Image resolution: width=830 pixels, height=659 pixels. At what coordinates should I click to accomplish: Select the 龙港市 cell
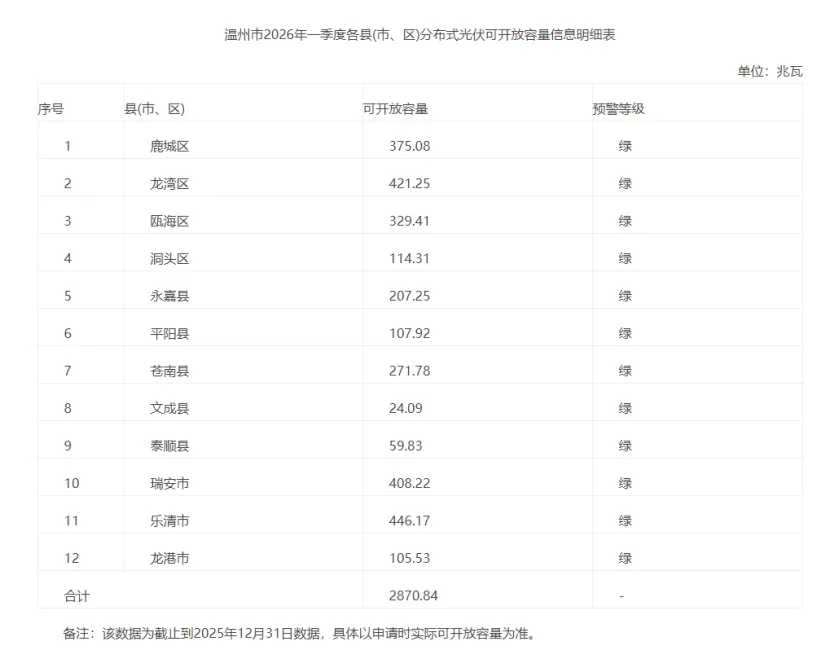coord(169,558)
